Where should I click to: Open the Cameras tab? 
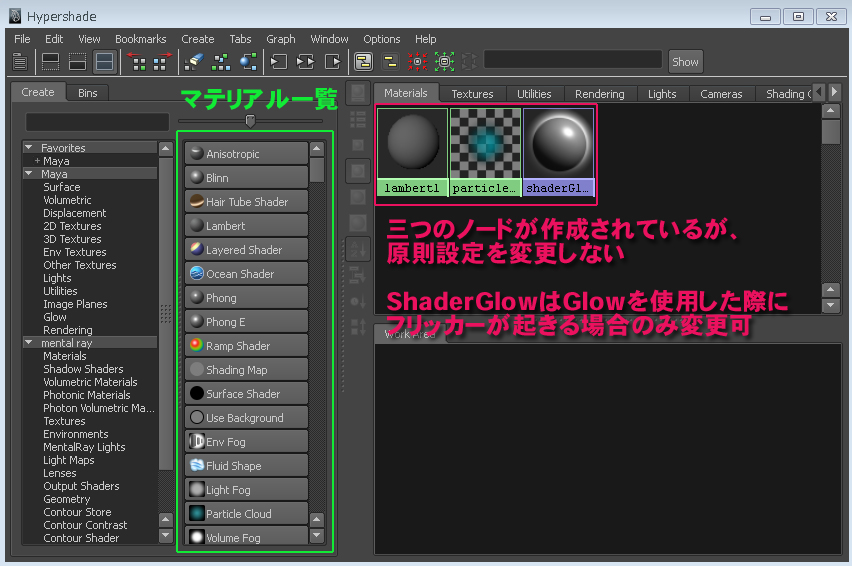(721, 94)
